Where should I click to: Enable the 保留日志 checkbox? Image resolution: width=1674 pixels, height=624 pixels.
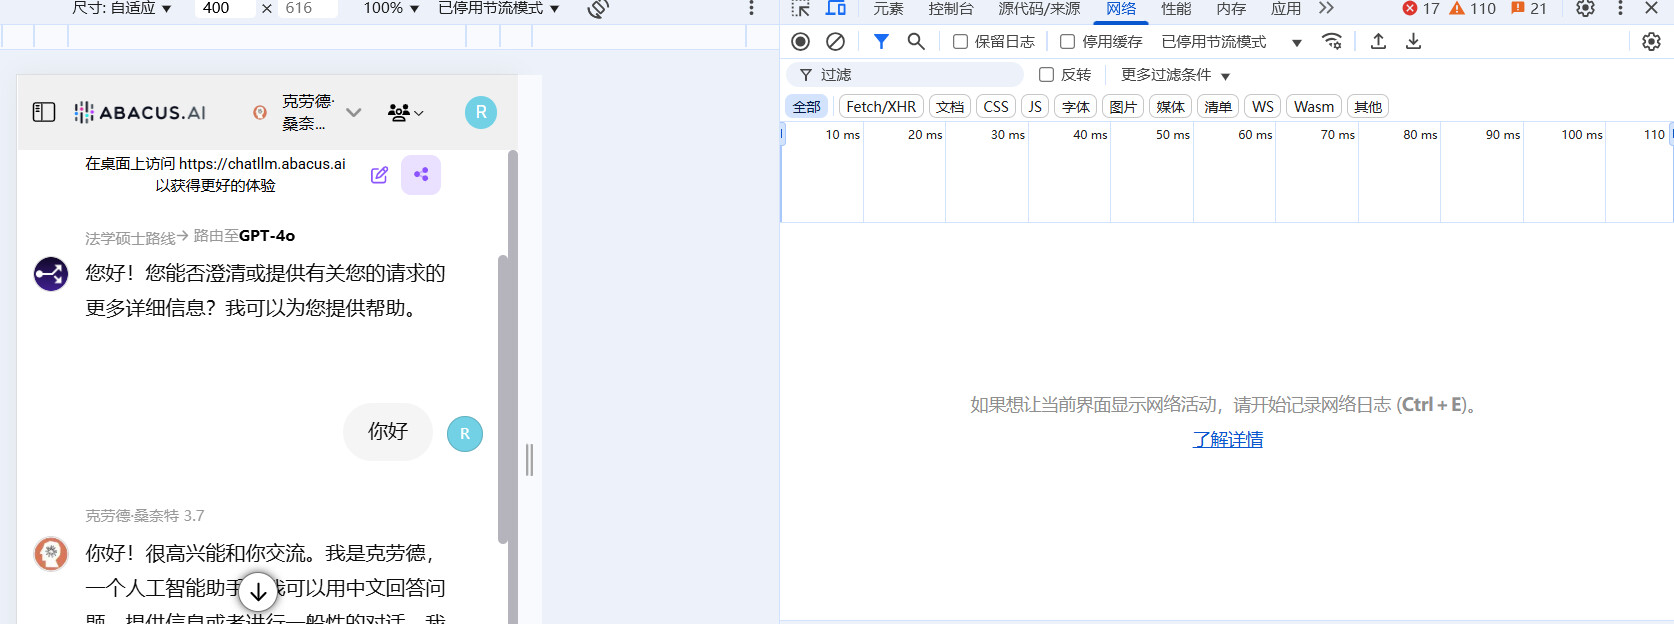pos(960,42)
